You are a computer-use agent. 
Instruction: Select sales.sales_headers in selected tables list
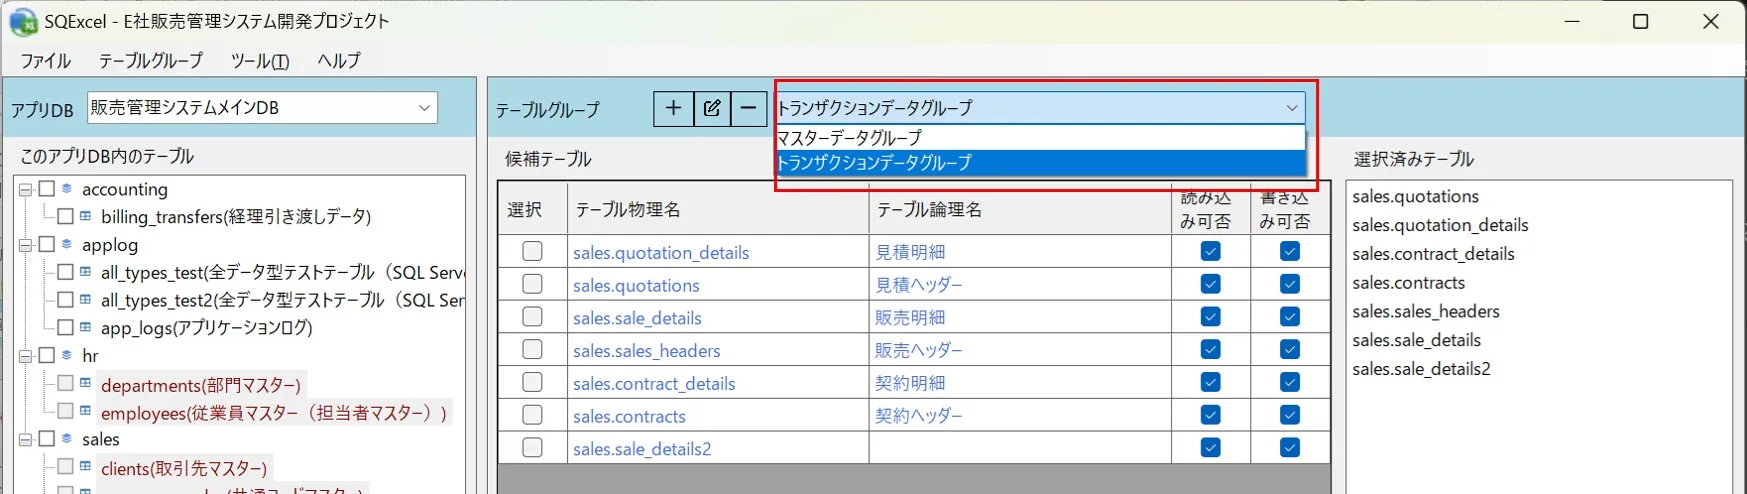tap(1425, 311)
